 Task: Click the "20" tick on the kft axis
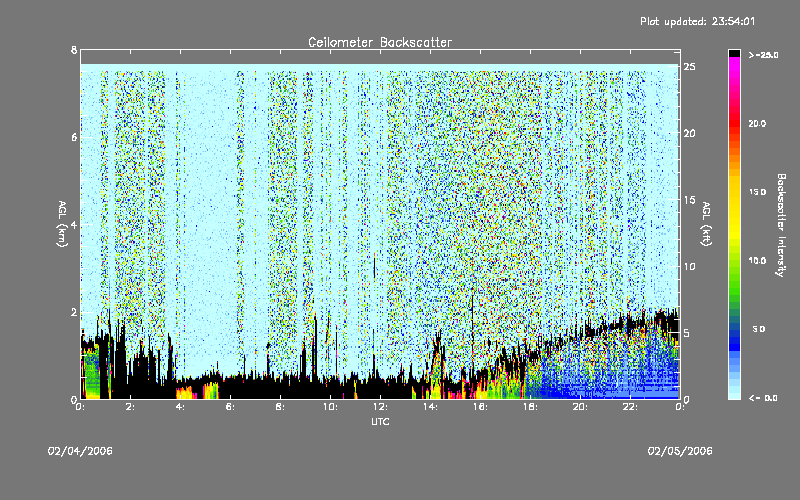[x=689, y=133]
